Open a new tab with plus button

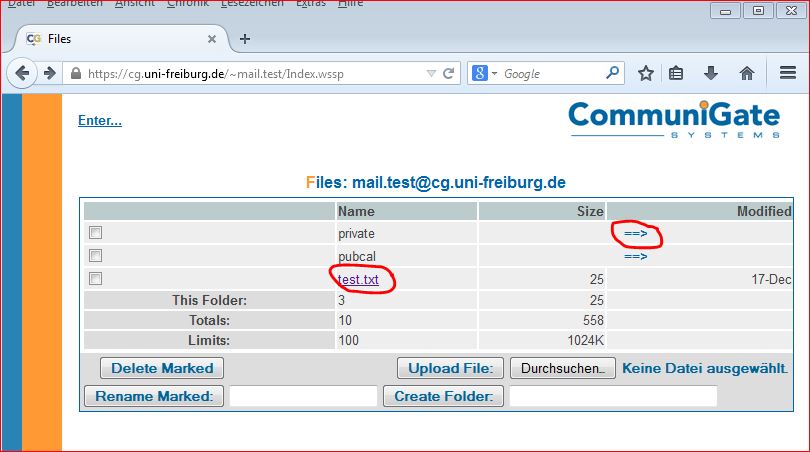245,39
